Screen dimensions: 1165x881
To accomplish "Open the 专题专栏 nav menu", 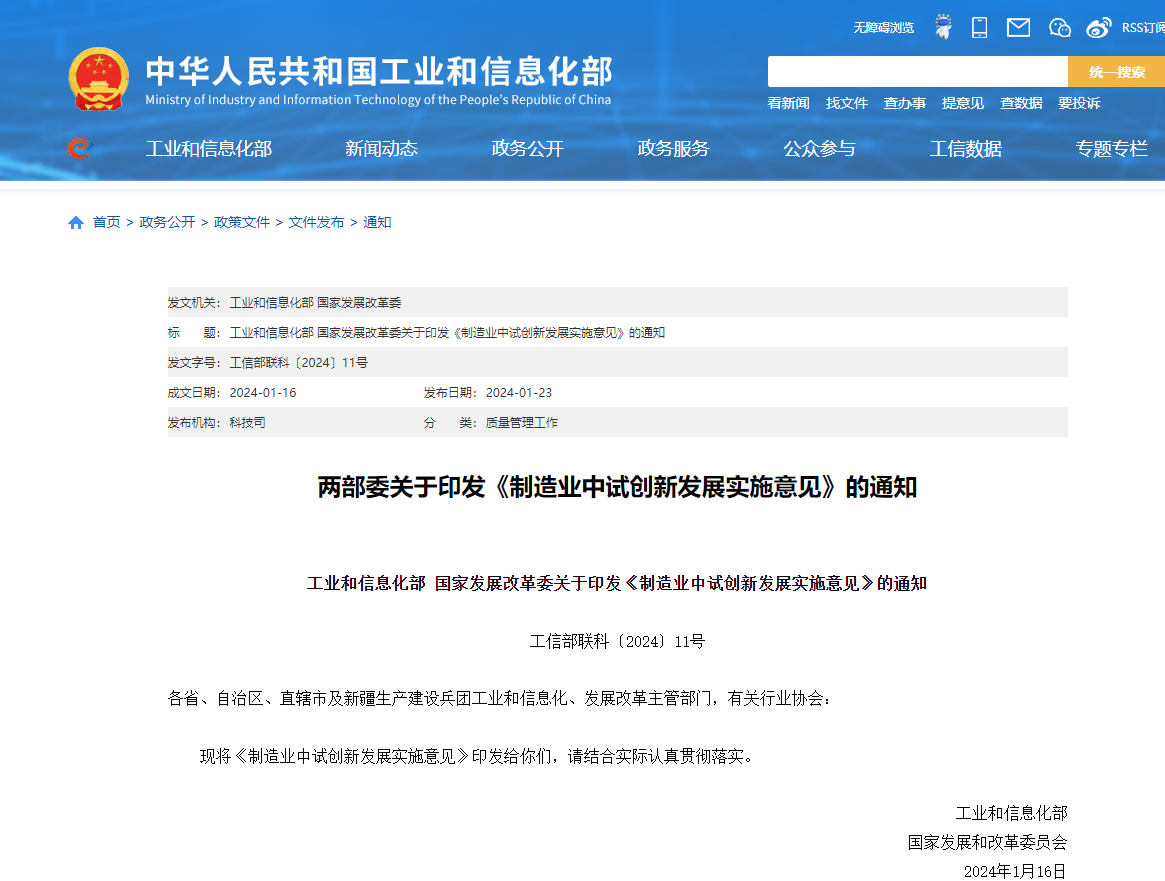I will [x=1112, y=149].
